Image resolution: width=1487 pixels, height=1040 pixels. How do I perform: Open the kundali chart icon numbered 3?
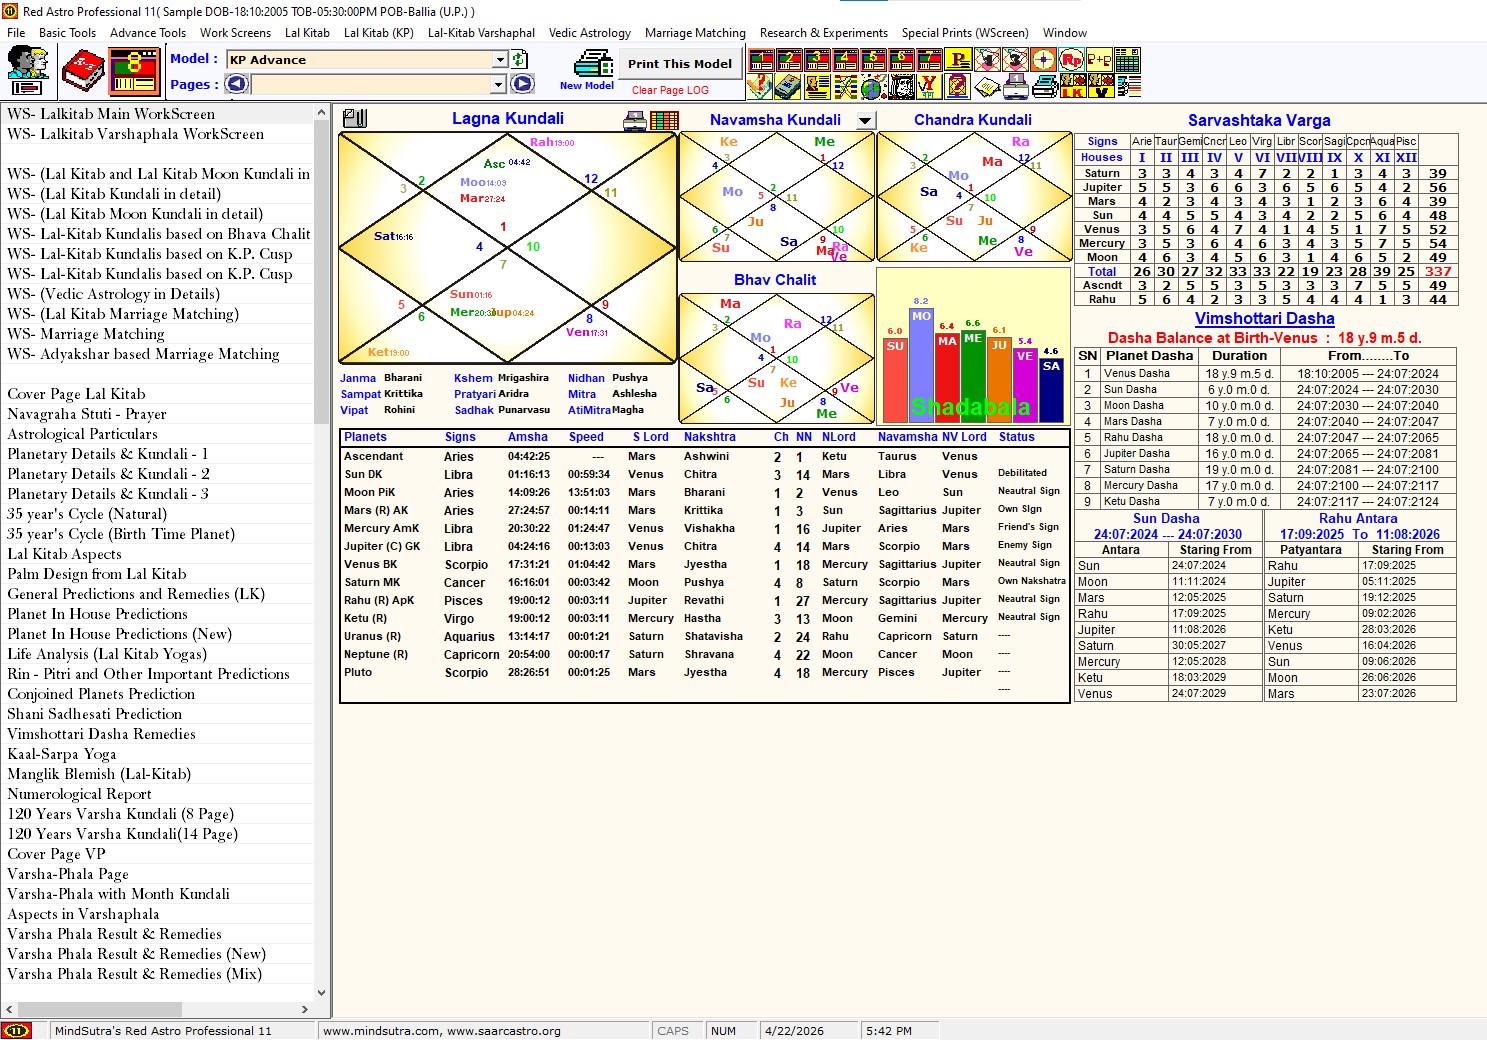[1016, 60]
